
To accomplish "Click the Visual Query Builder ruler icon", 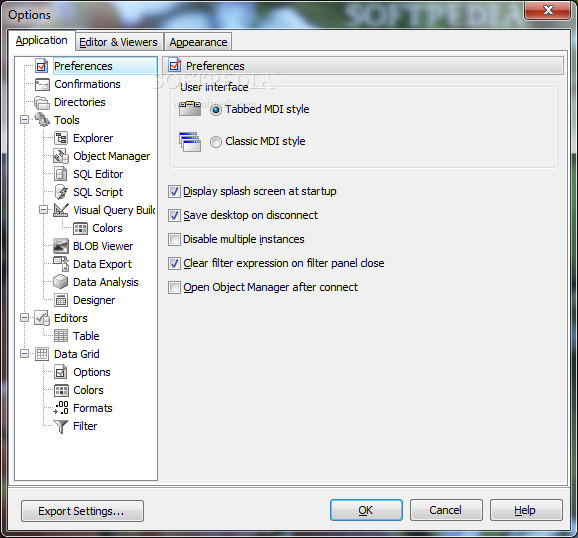I will coord(61,210).
